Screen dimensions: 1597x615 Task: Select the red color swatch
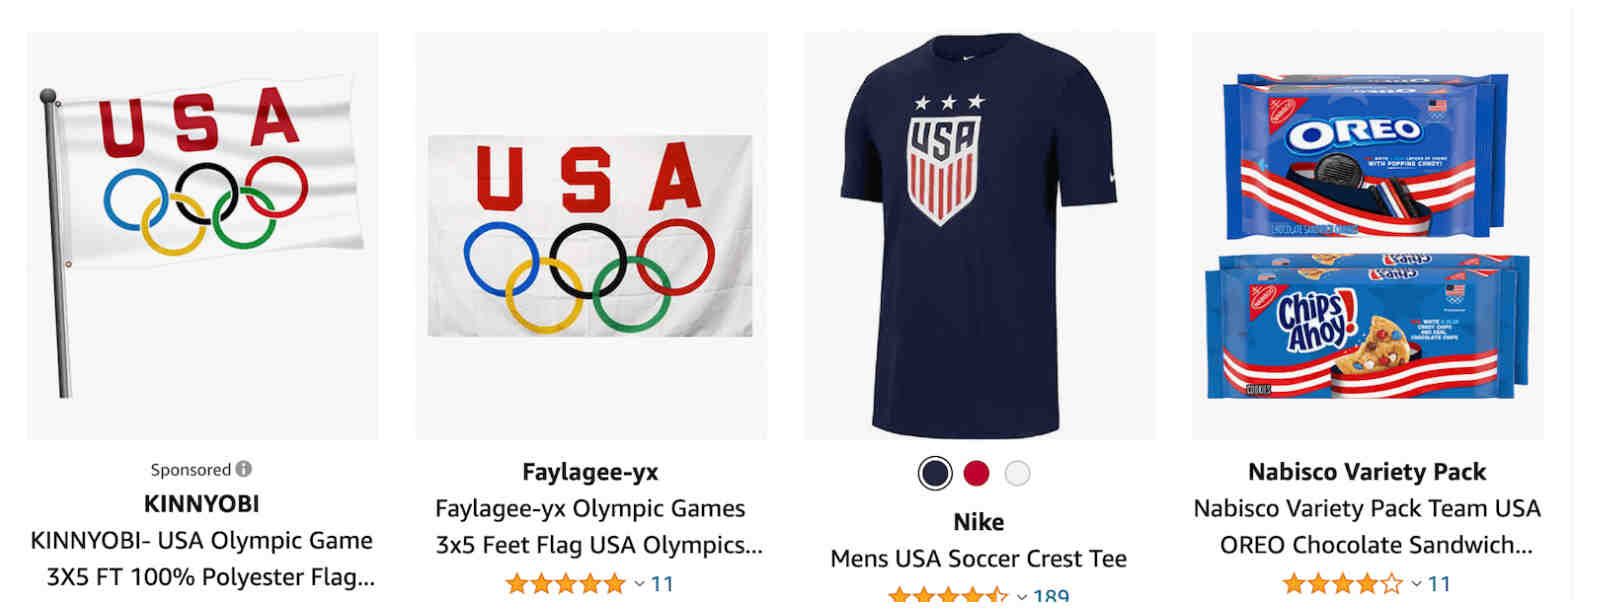pos(976,473)
